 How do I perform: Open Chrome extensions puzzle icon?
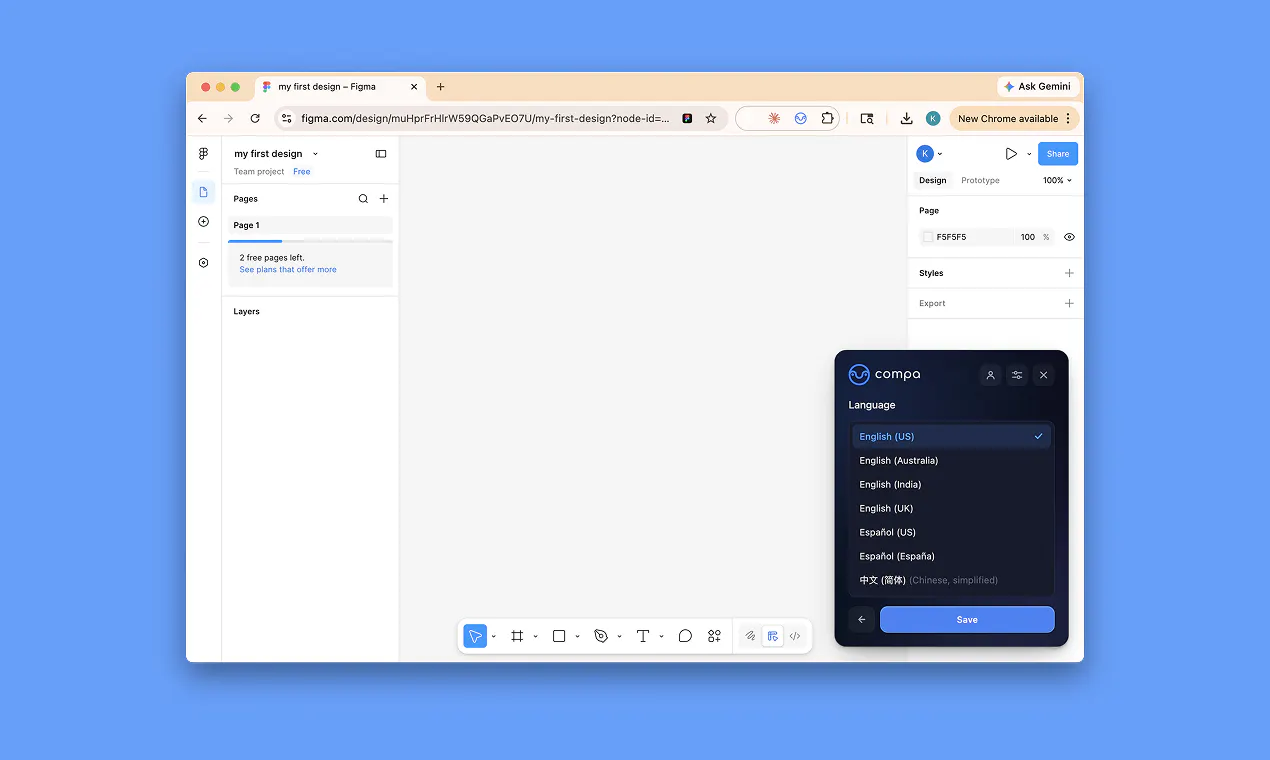point(828,118)
